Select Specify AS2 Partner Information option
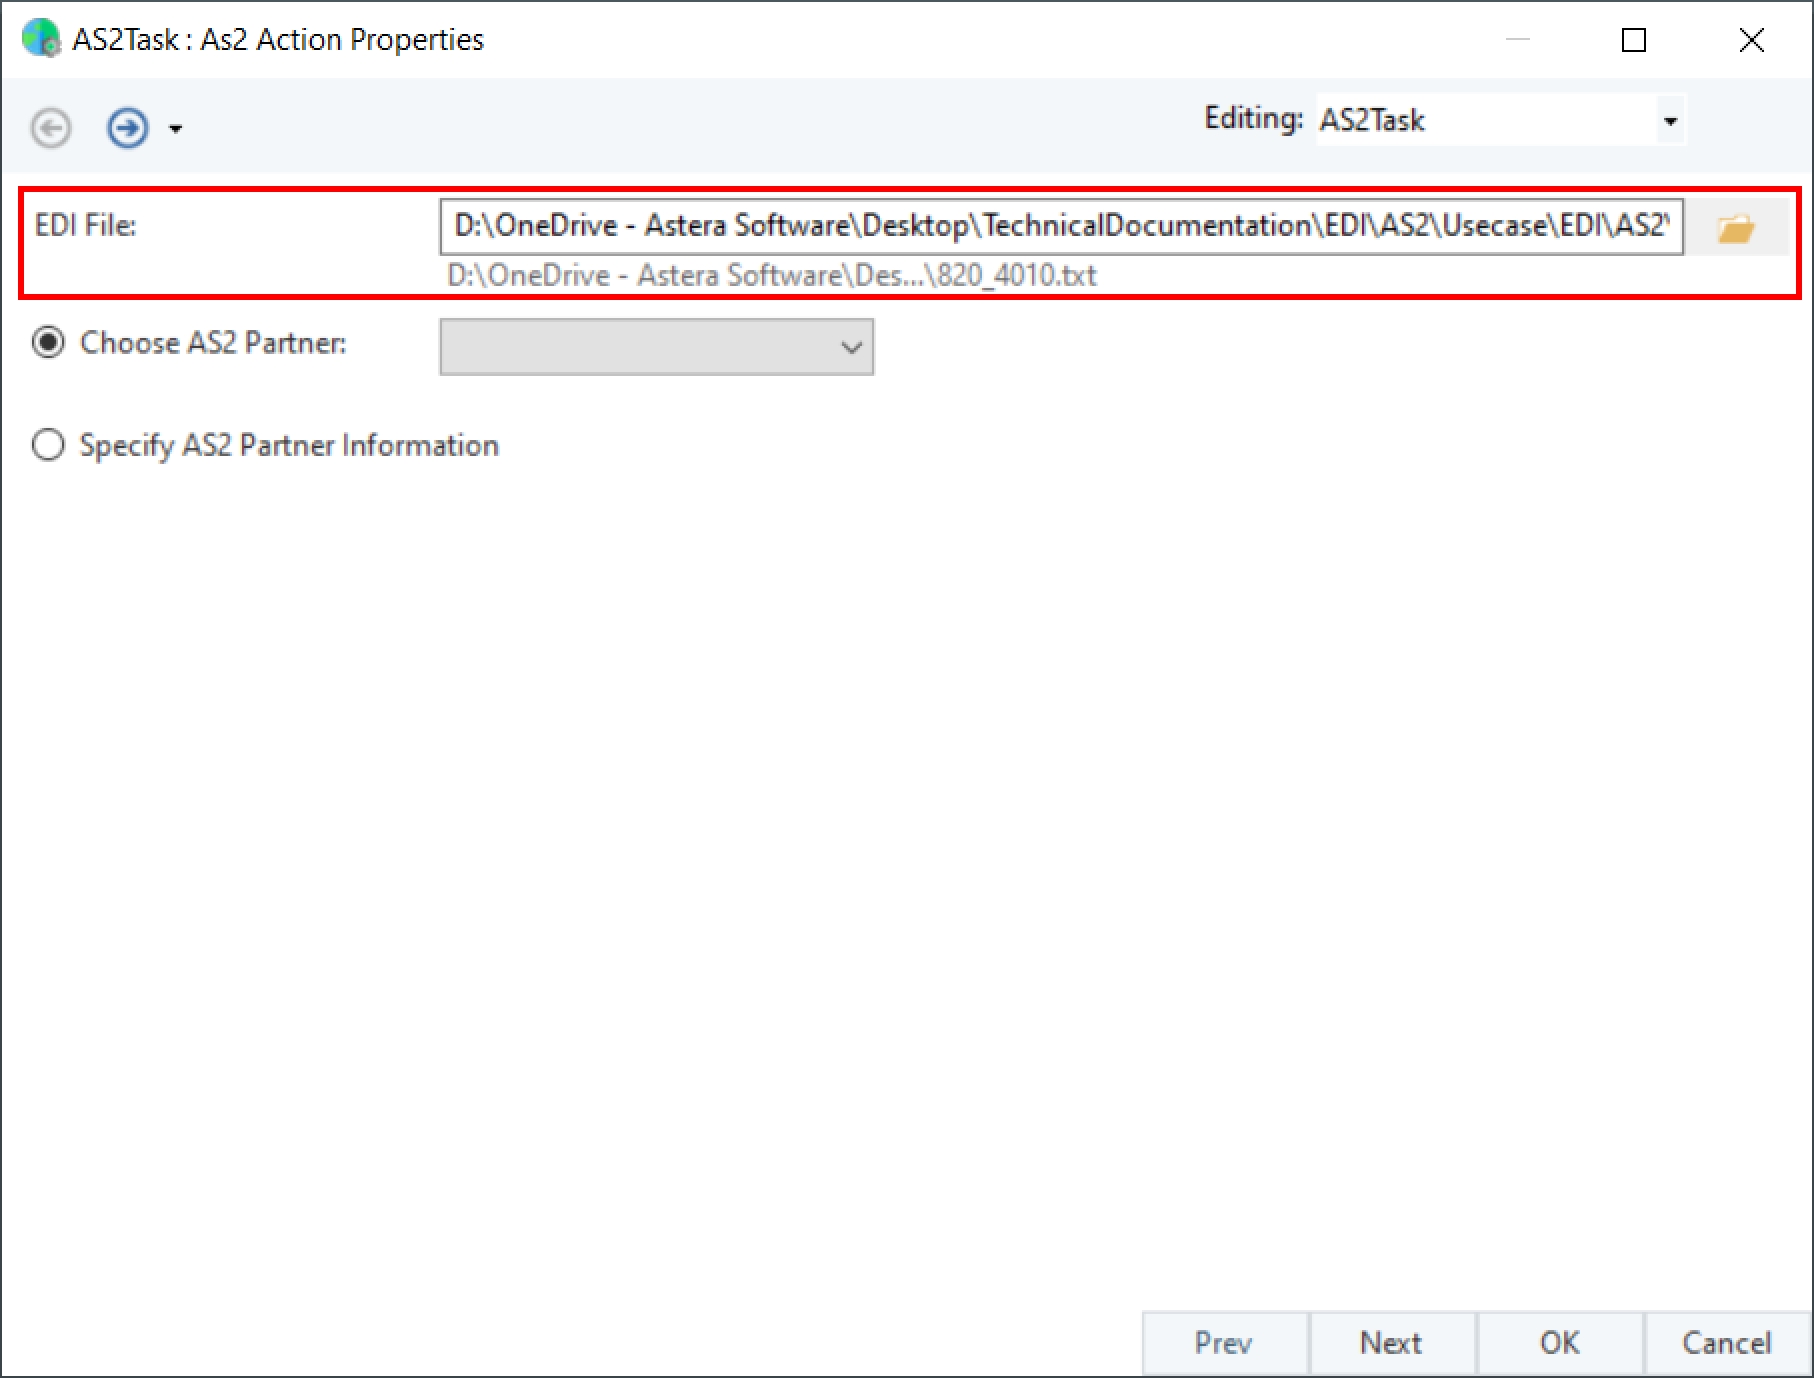 [x=48, y=445]
